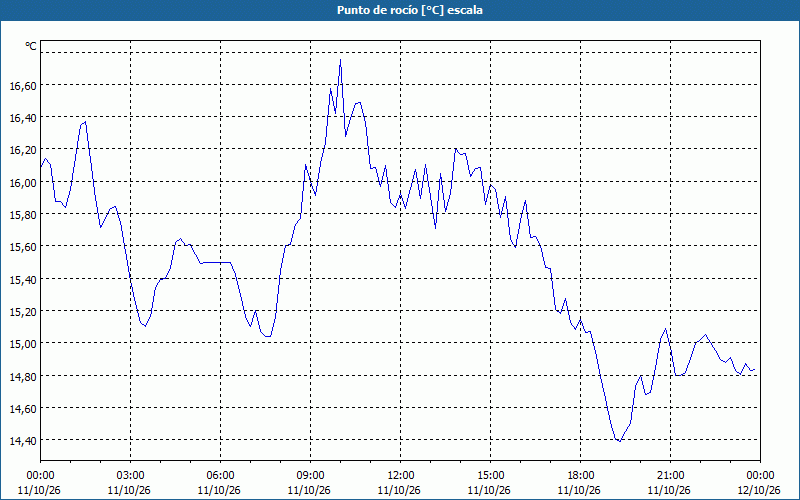Viewport: 800px width, 500px height.
Task: Click the '06:00' time axis label
Action: coord(220,476)
